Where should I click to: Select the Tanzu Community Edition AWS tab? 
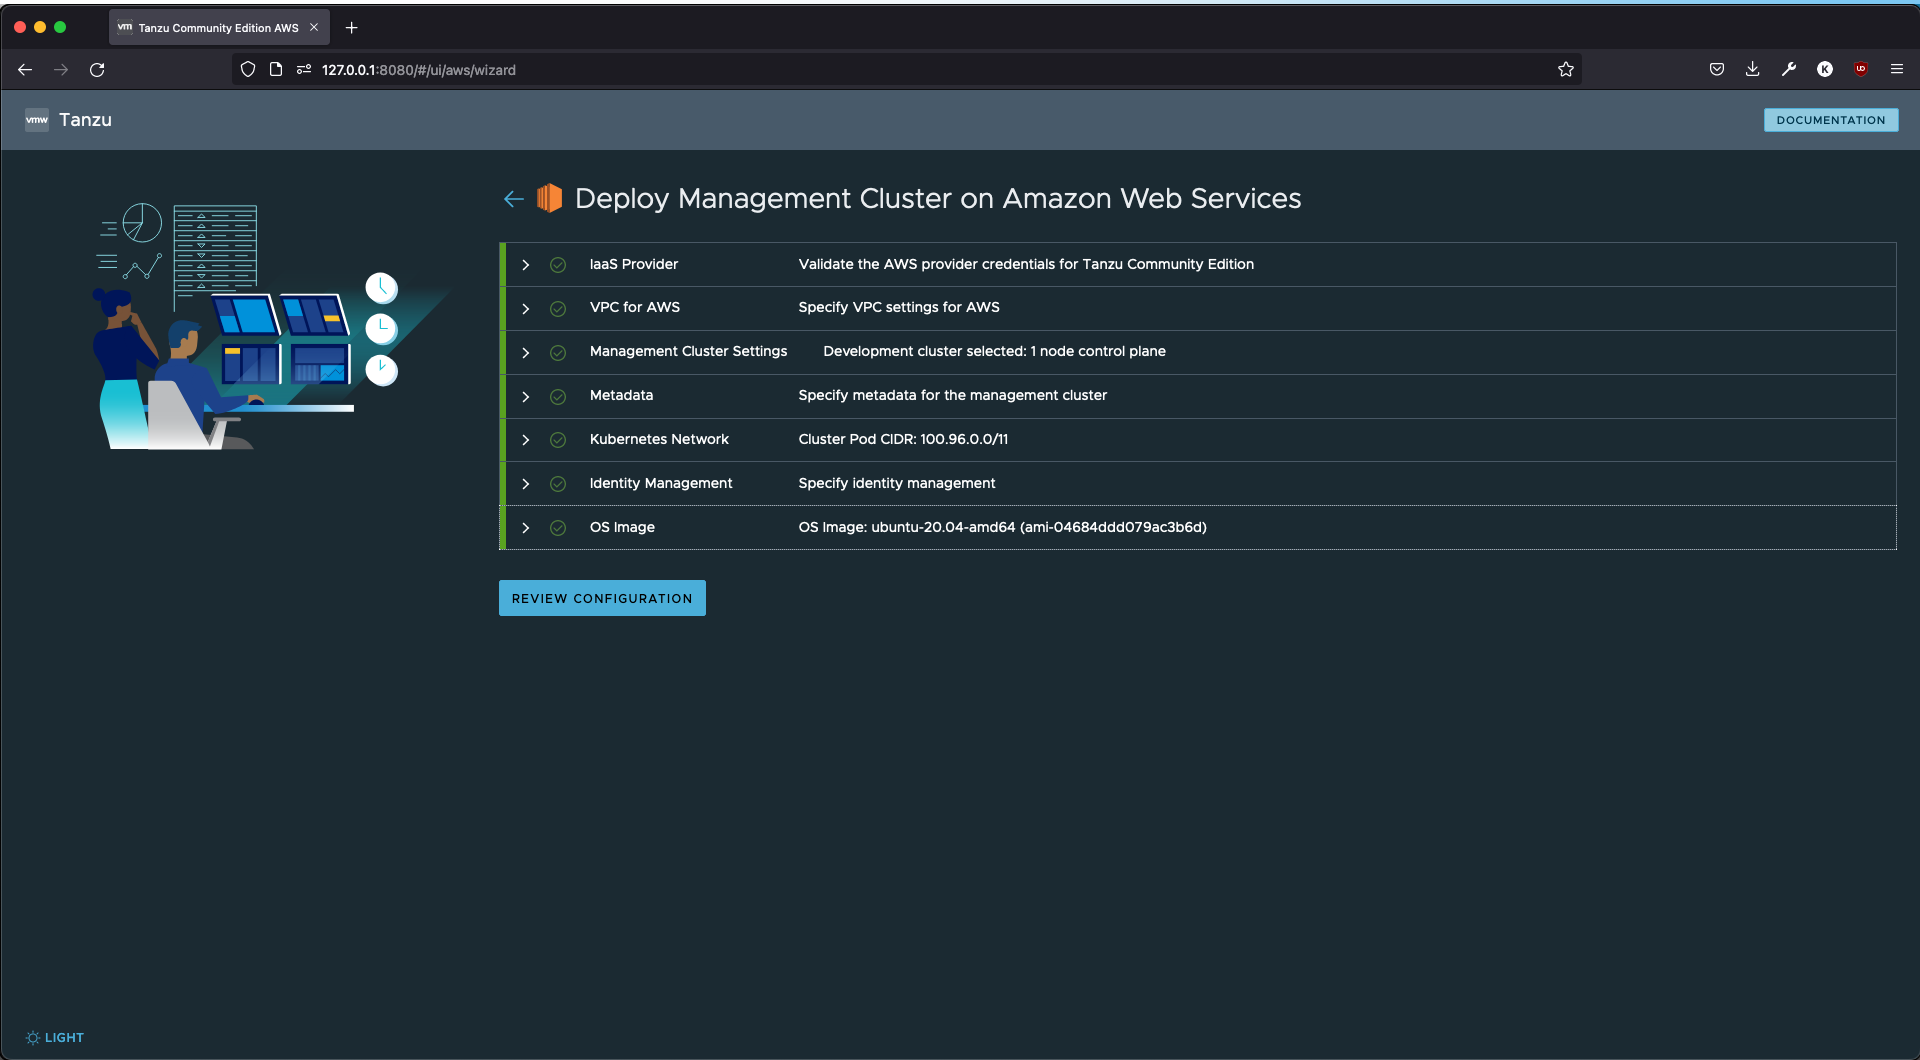click(218, 28)
